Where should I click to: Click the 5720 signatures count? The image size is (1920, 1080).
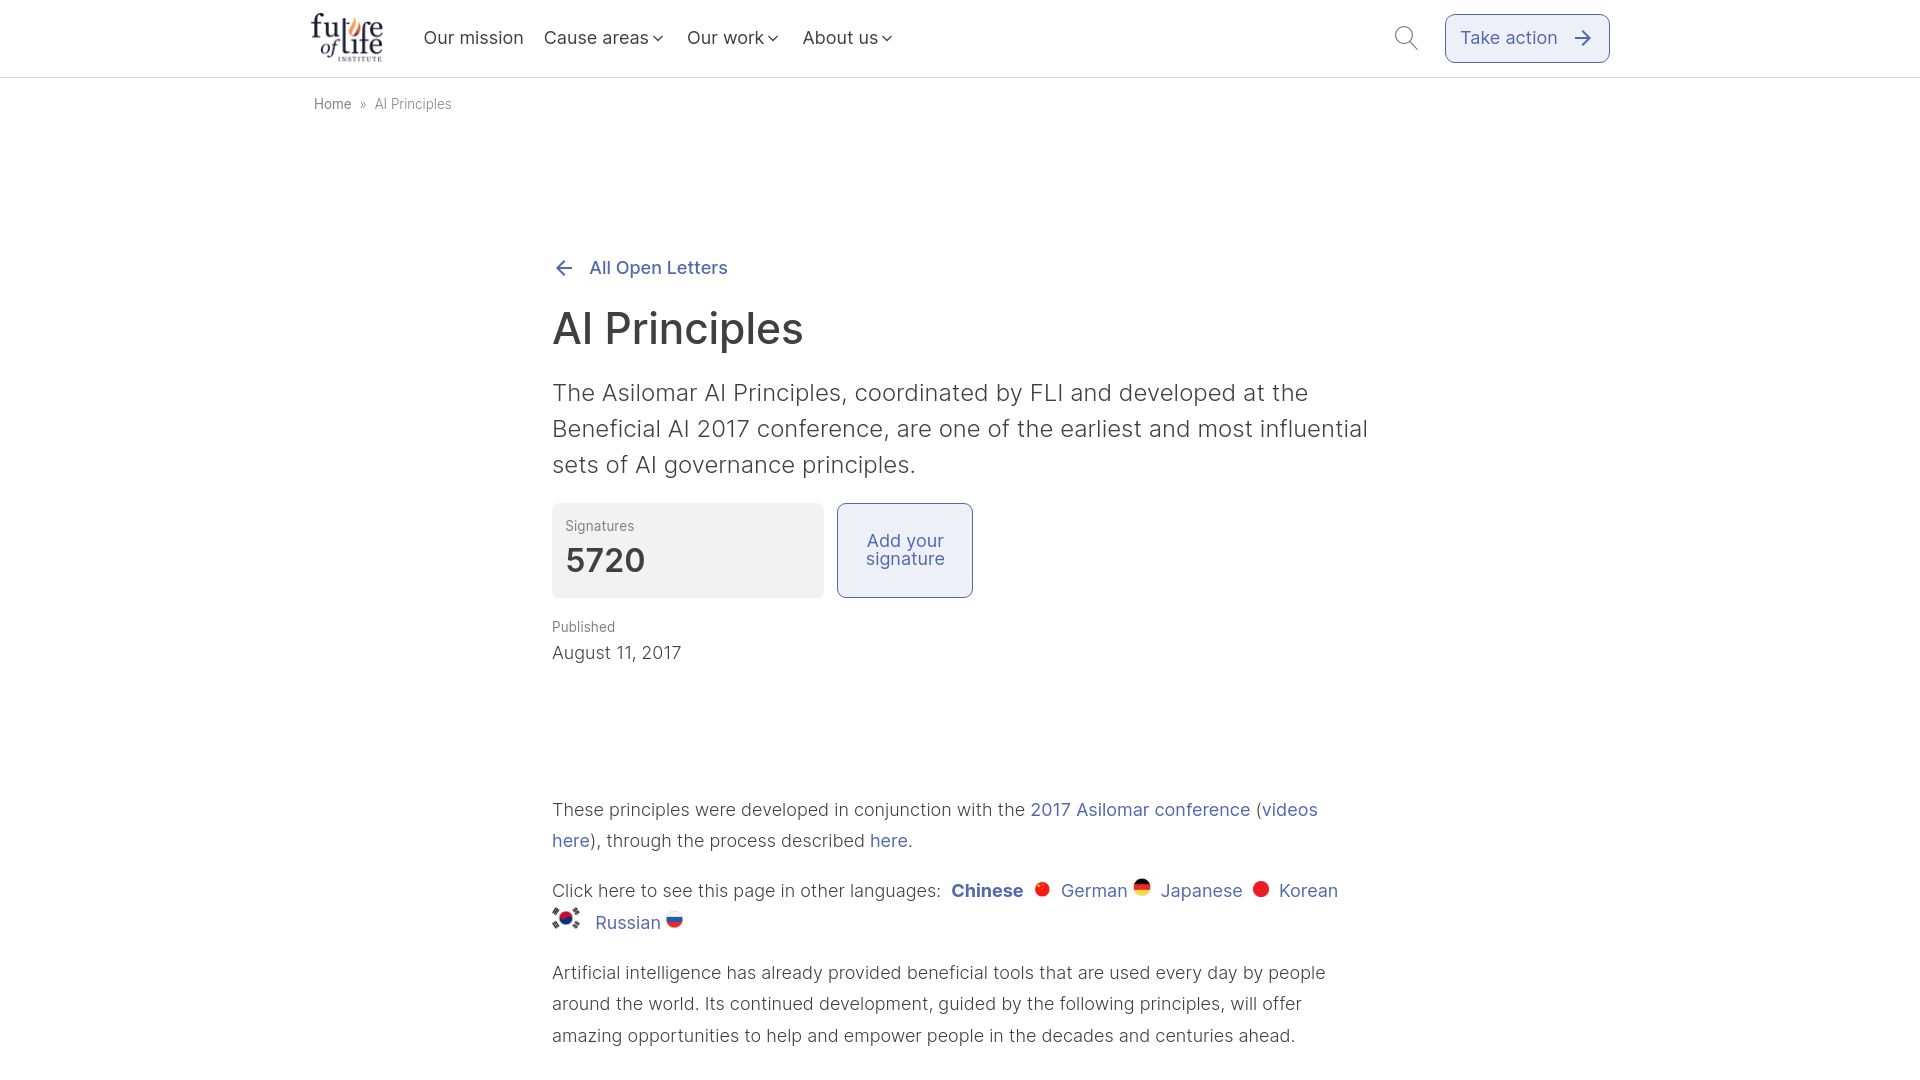pyautogui.click(x=605, y=560)
